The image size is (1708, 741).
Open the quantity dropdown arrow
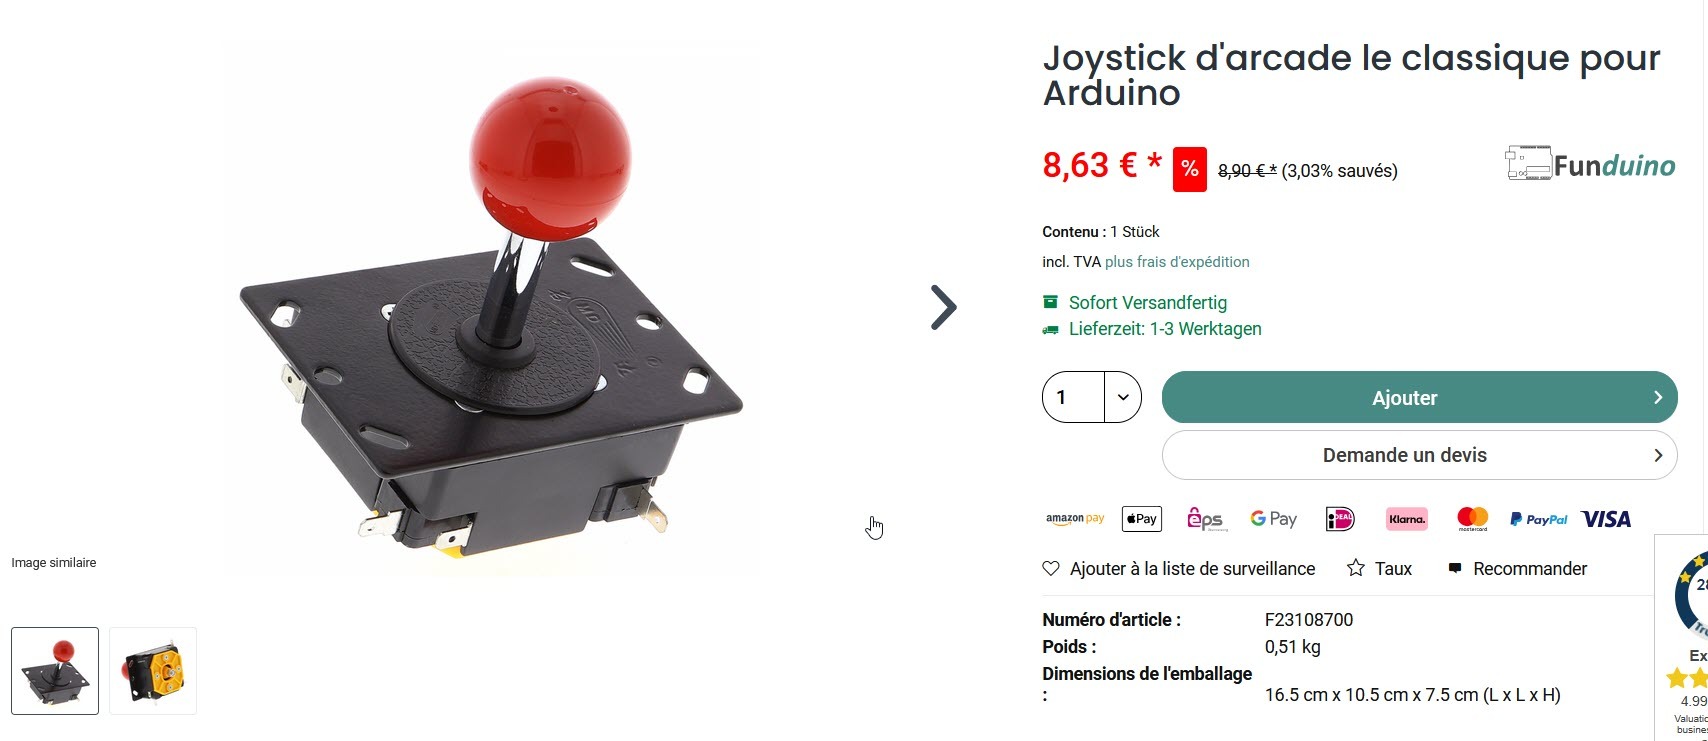click(1123, 397)
